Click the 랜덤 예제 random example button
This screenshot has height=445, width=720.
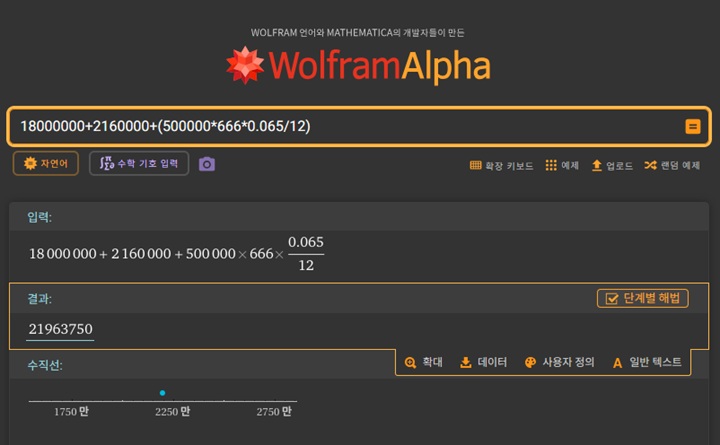point(672,165)
